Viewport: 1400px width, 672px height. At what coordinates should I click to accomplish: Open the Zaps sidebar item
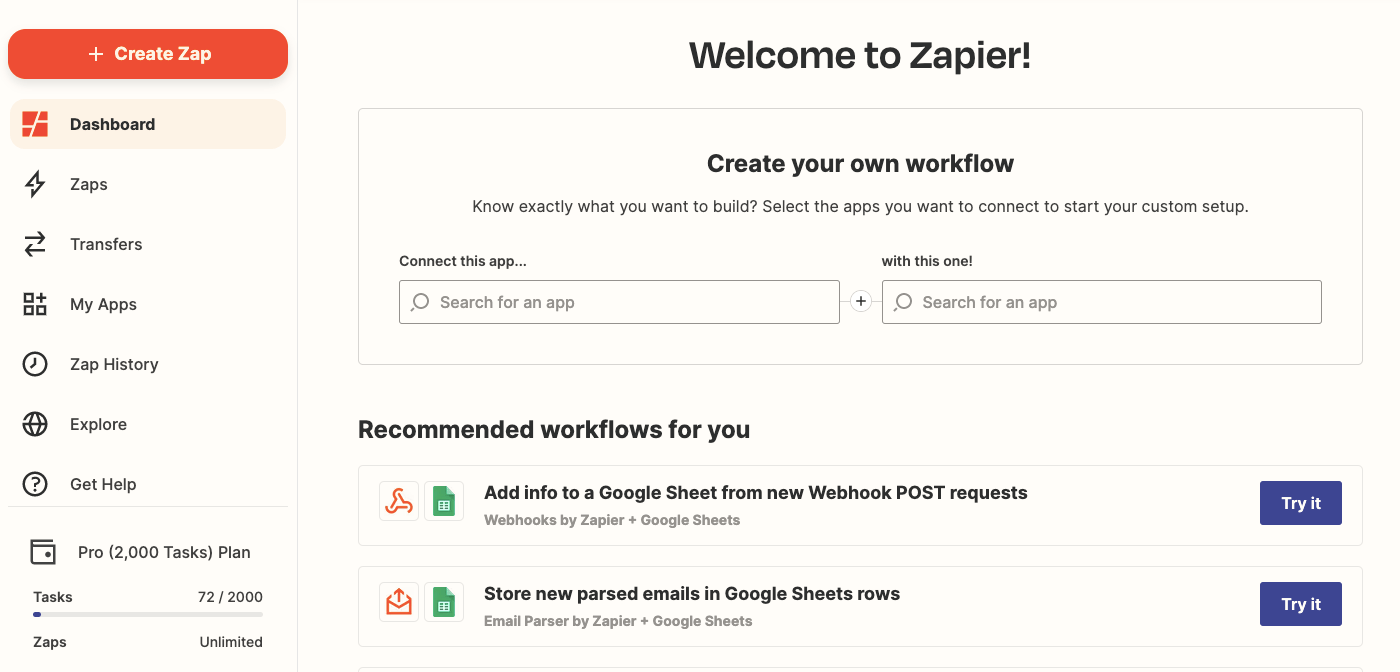tap(148, 184)
